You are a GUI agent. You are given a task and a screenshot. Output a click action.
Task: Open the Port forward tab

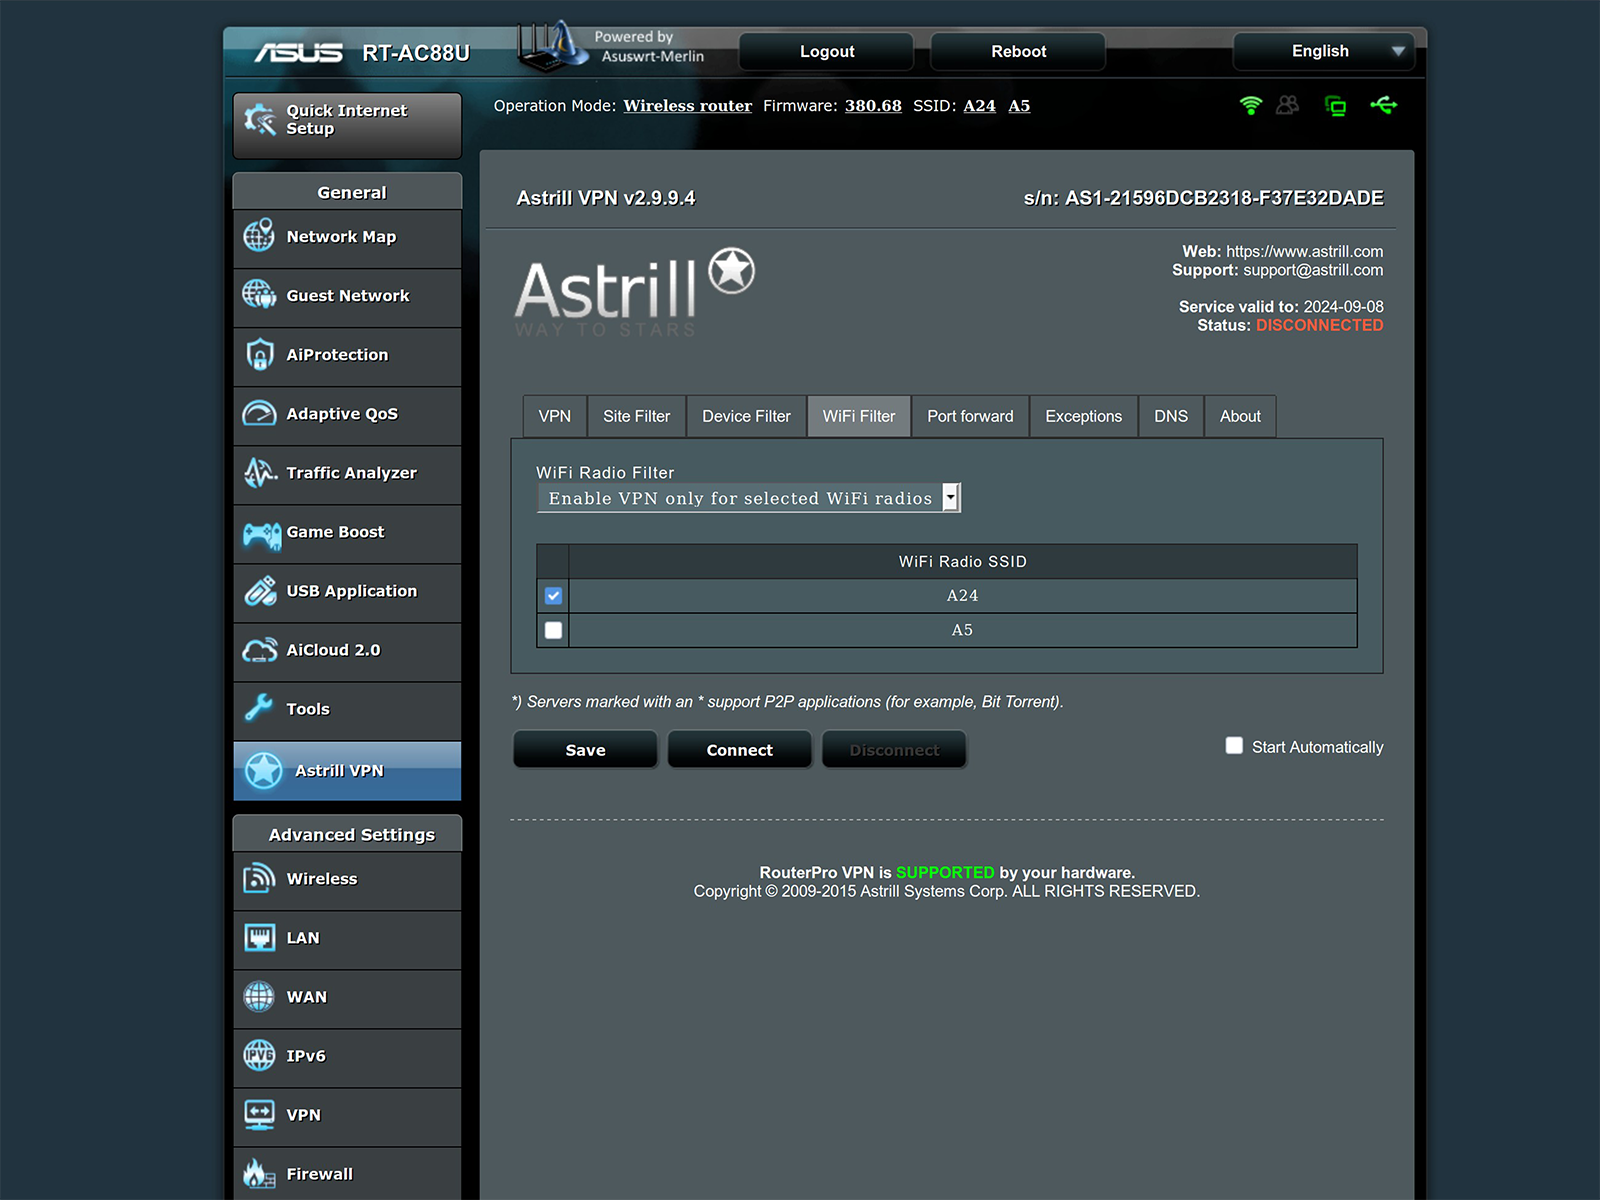tap(970, 416)
